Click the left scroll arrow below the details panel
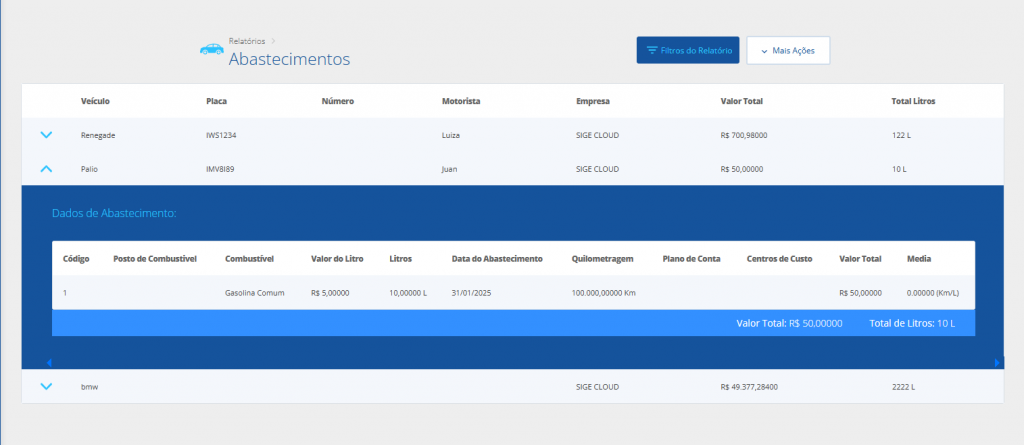The height and width of the screenshot is (445, 1024). point(49,362)
